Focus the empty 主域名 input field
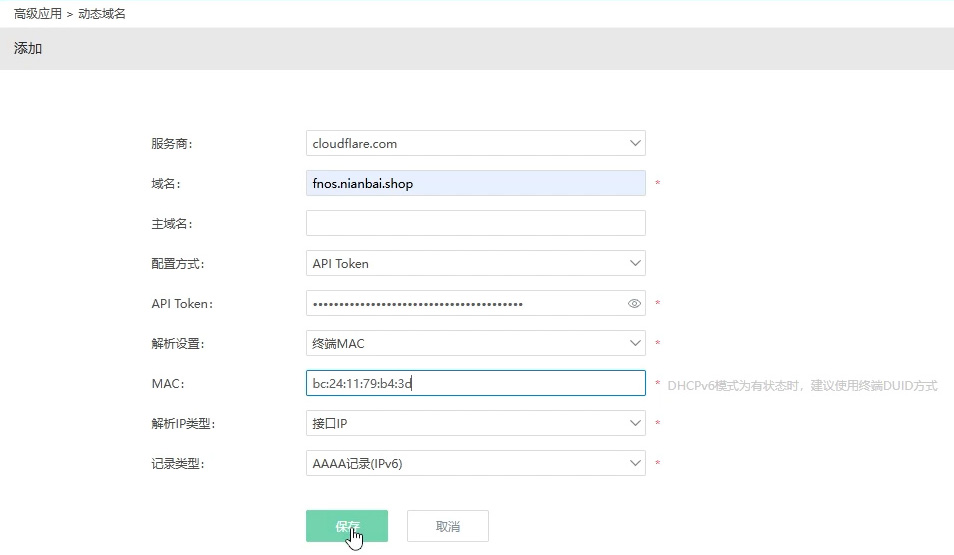954x555 pixels. 475,223
